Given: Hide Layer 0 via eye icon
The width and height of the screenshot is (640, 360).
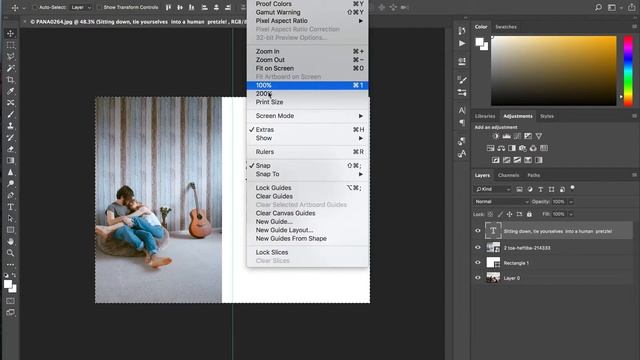Looking at the screenshot, I should pyautogui.click(x=478, y=278).
